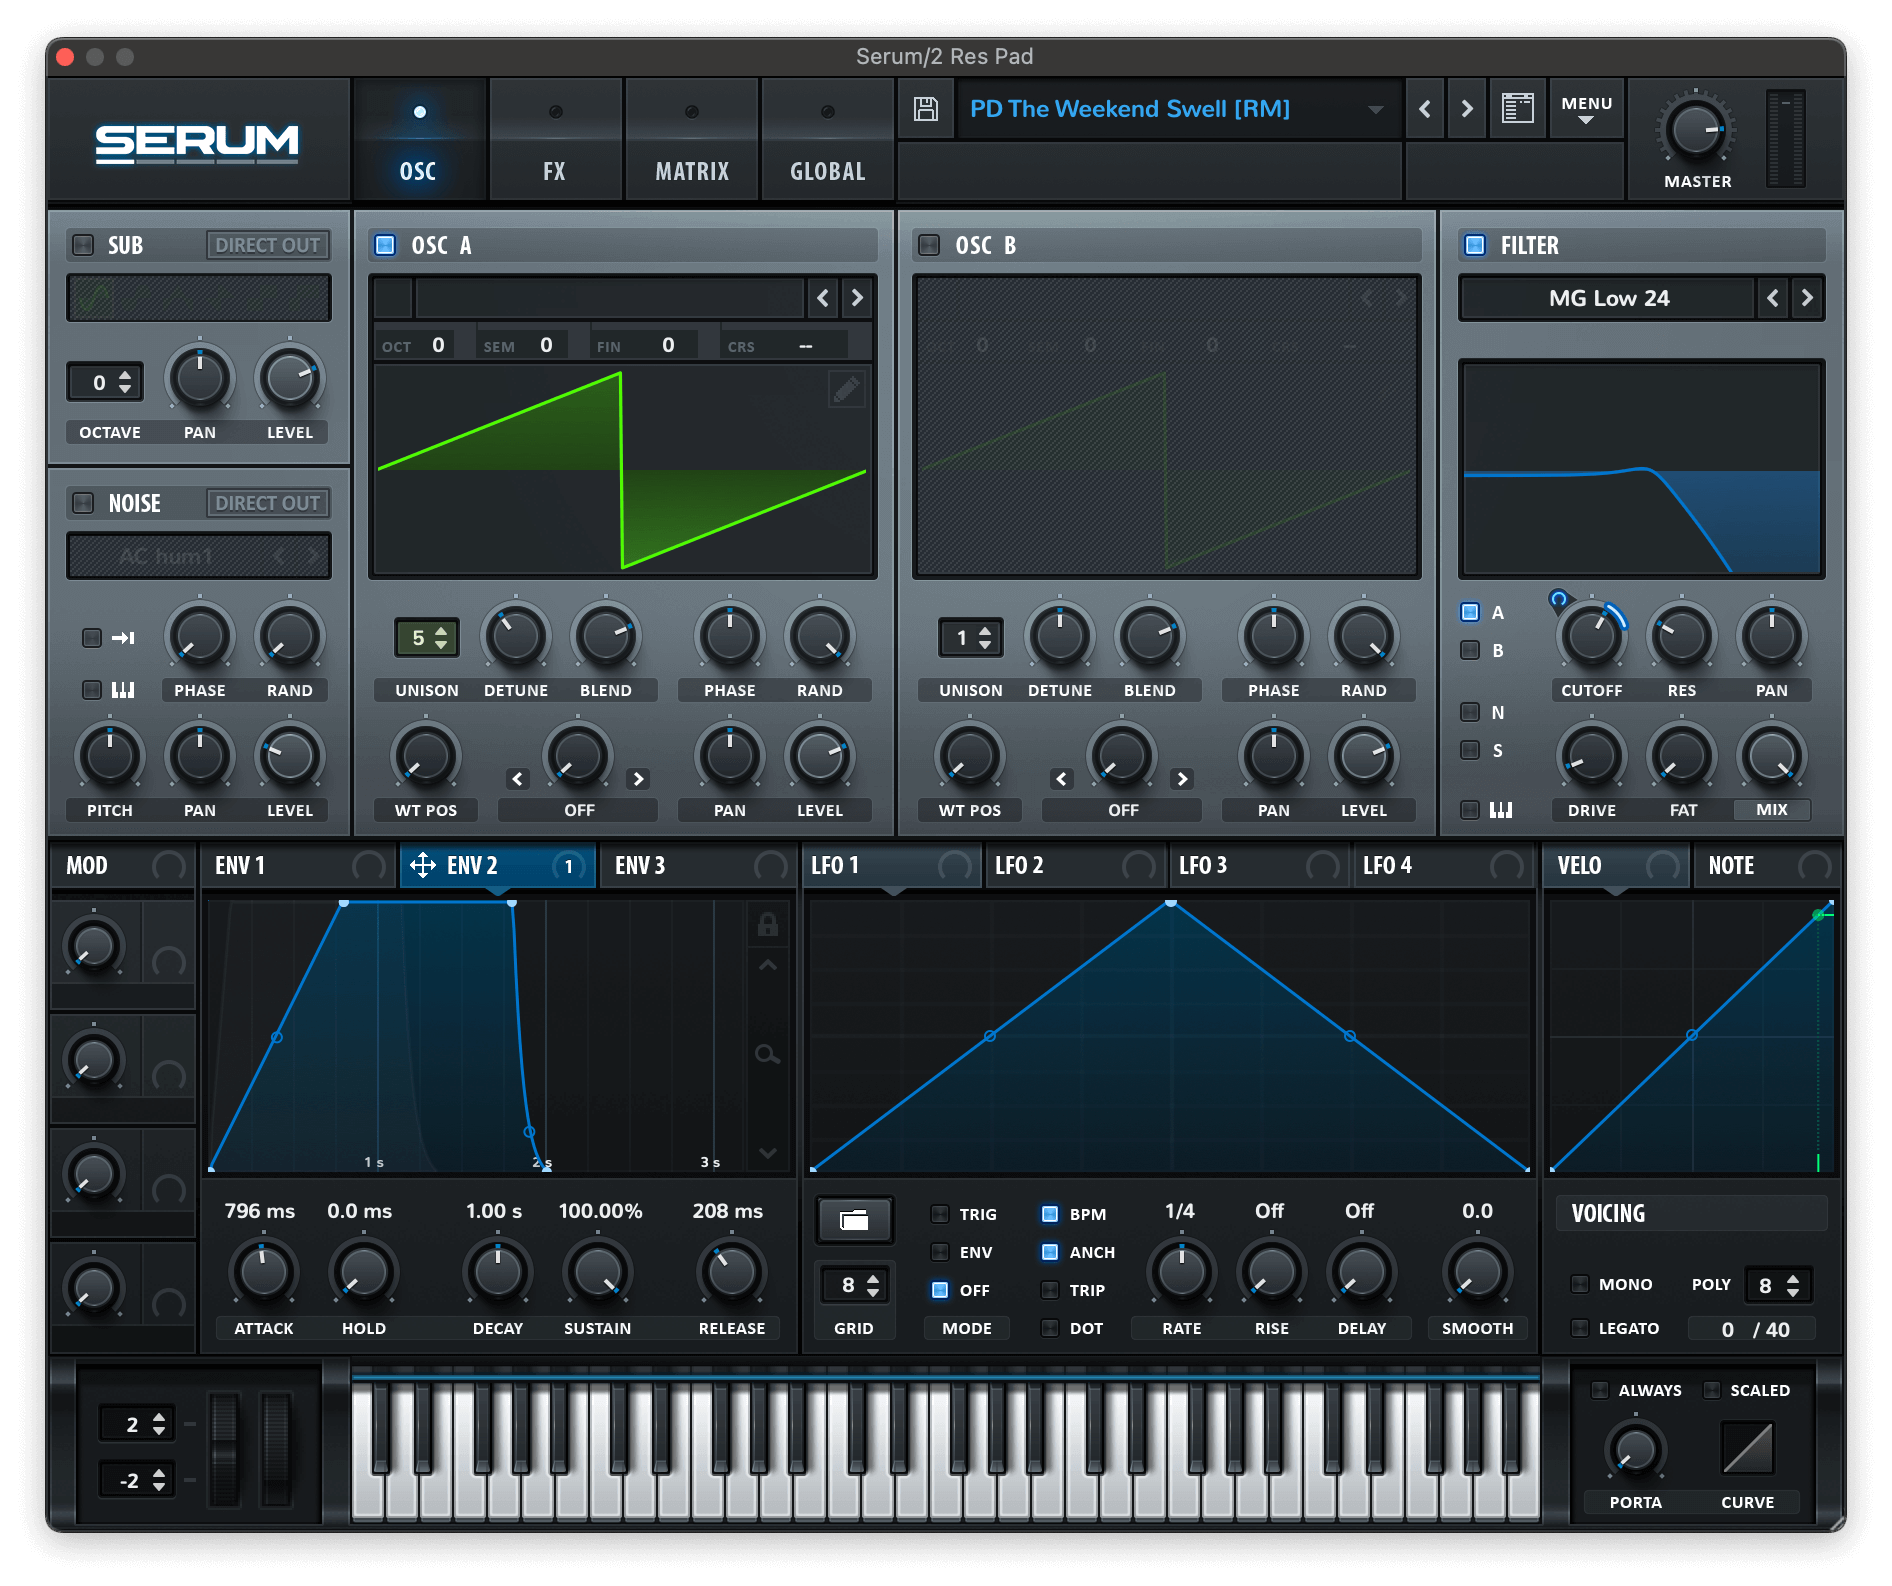Select the next filter type arrow
This screenshot has width=1892, height=1586.
(1806, 298)
